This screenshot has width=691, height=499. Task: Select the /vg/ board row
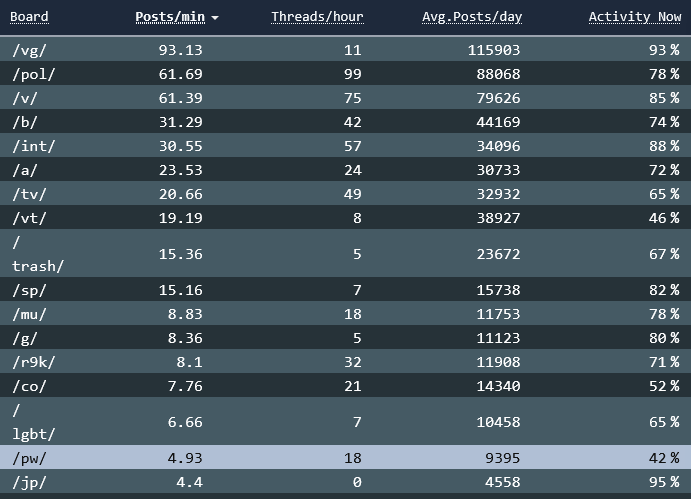(x=346, y=49)
